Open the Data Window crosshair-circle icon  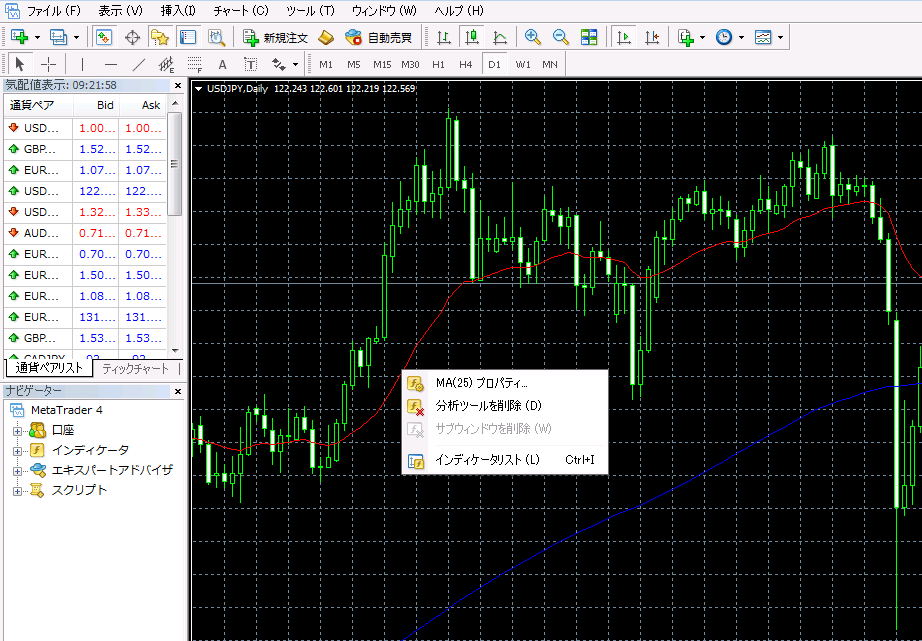[x=133, y=37]
